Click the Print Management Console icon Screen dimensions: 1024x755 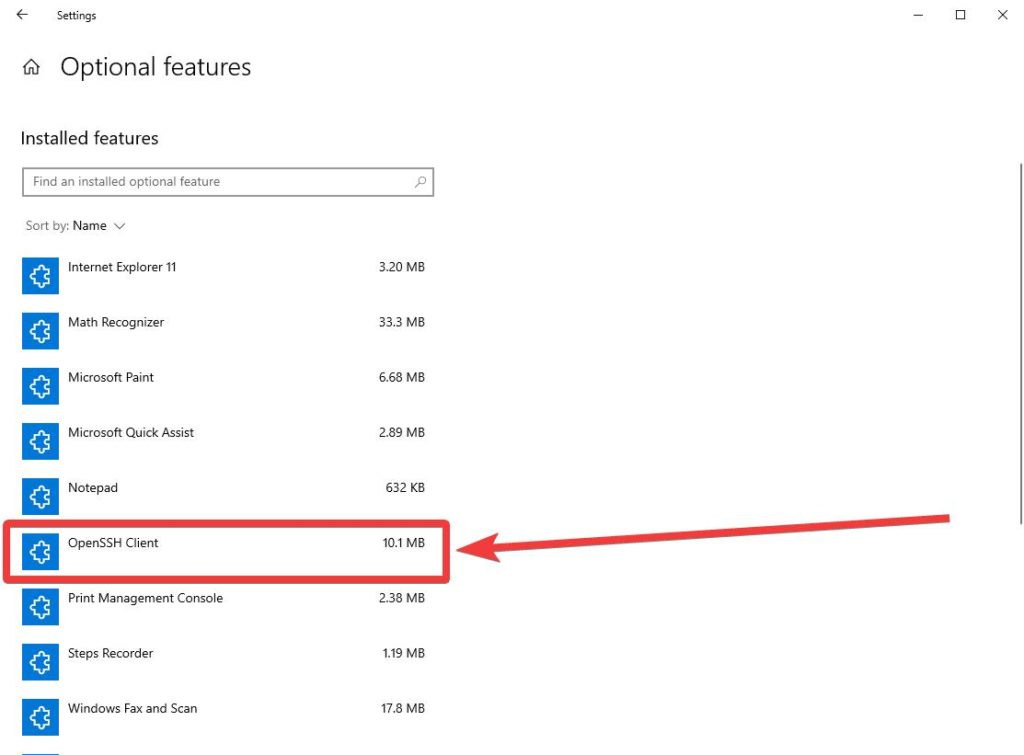pyautogui.click(x=39, y=606)
